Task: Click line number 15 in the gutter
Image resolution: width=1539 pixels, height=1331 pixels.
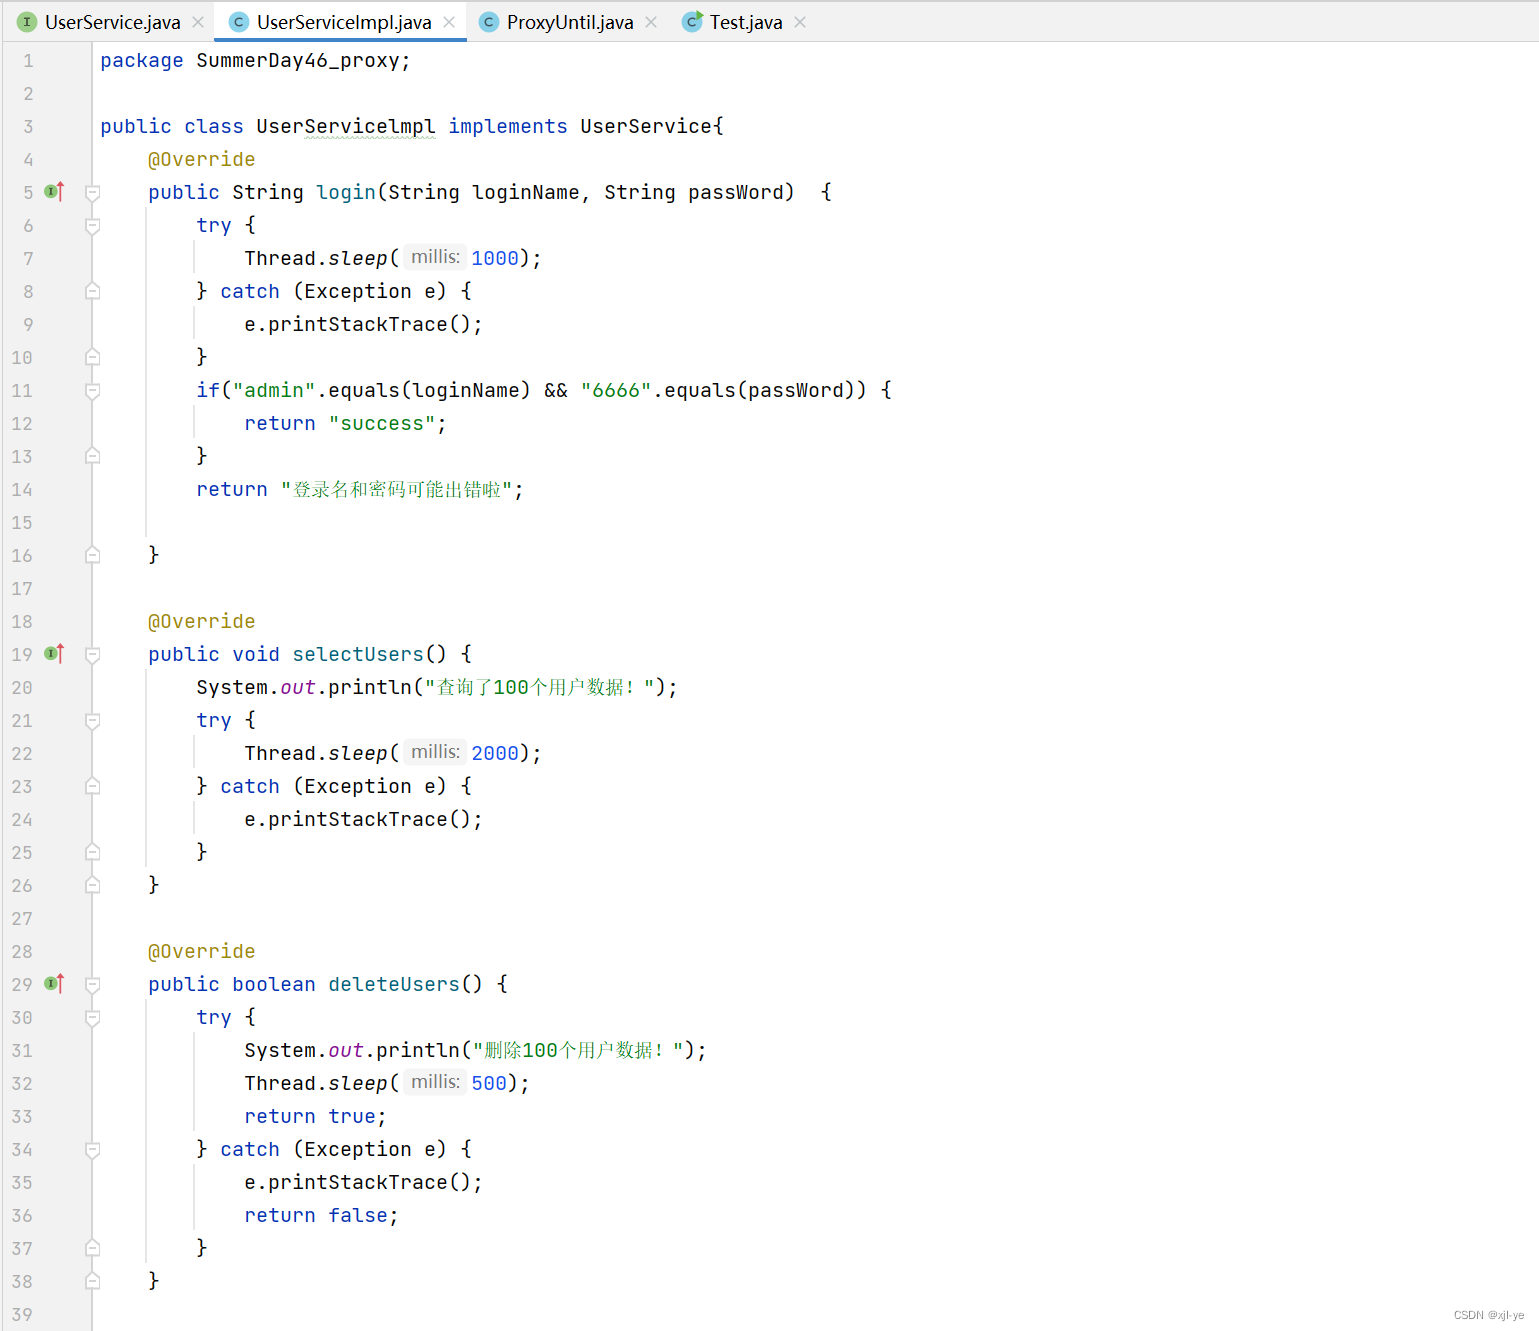Action: pyautogui.click(x=22, y=522)
